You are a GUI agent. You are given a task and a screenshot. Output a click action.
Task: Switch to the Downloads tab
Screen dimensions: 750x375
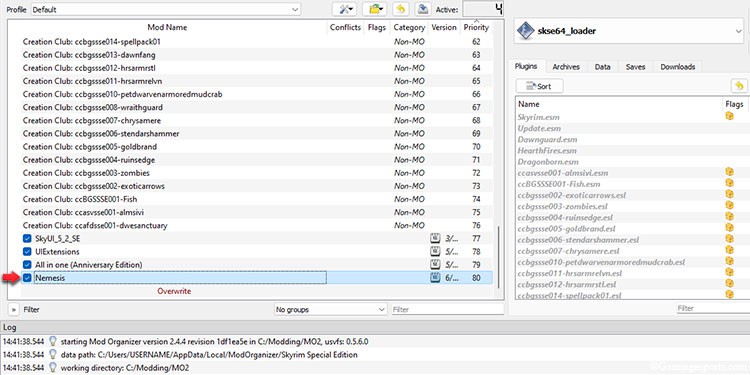click(x=677, y=67)
